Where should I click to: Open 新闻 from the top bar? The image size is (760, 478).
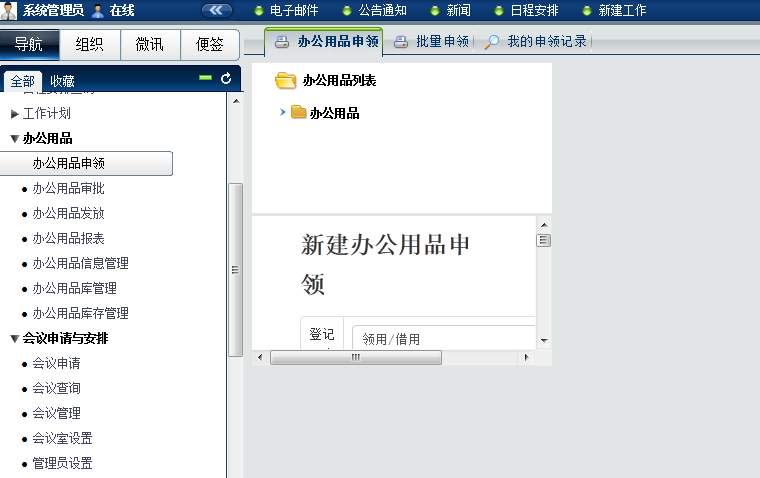459,10
